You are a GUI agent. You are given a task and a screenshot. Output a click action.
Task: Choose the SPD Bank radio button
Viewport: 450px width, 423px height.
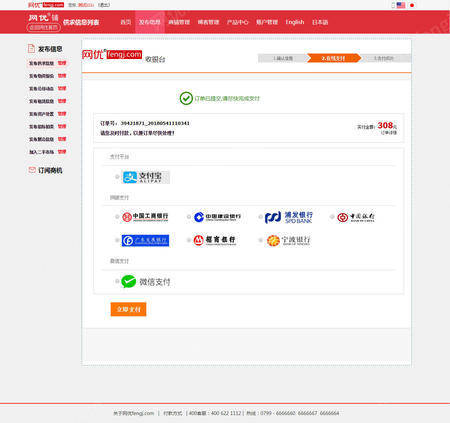260,217
